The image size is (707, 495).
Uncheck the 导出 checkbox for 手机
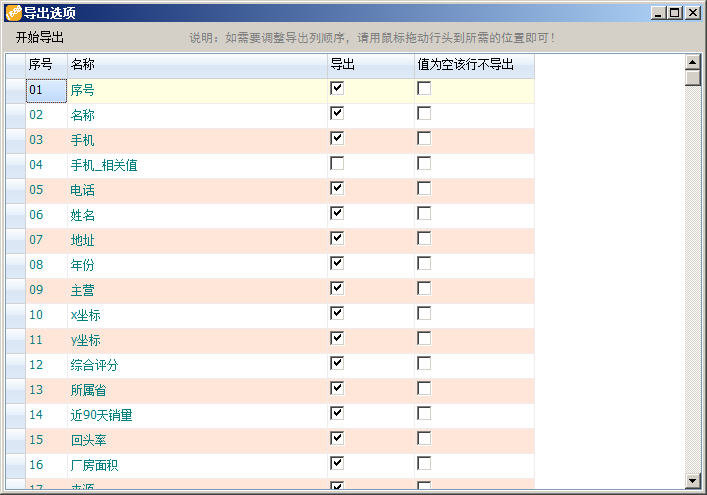[337, 138]
